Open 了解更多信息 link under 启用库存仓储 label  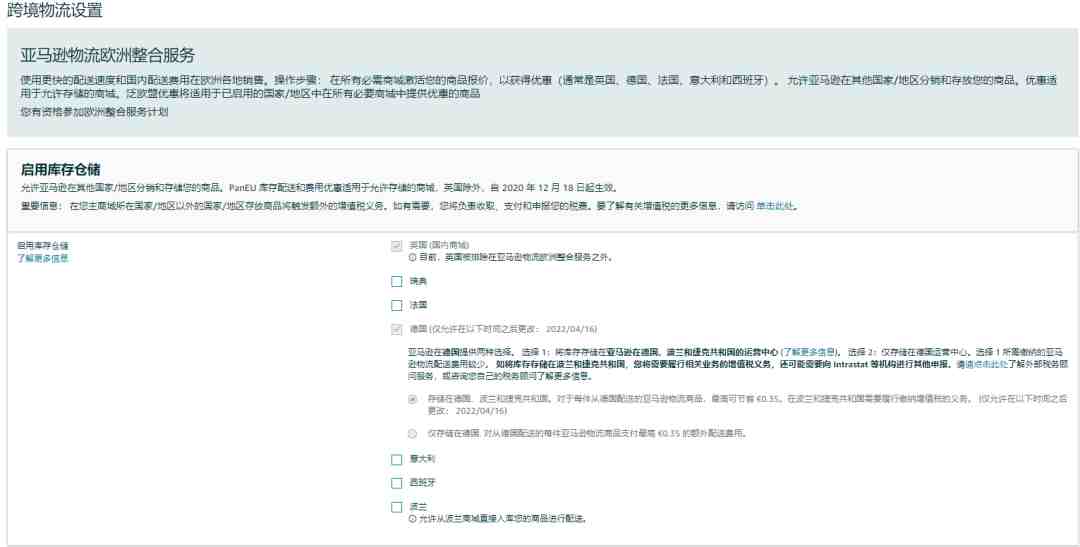tap(43, 259)
